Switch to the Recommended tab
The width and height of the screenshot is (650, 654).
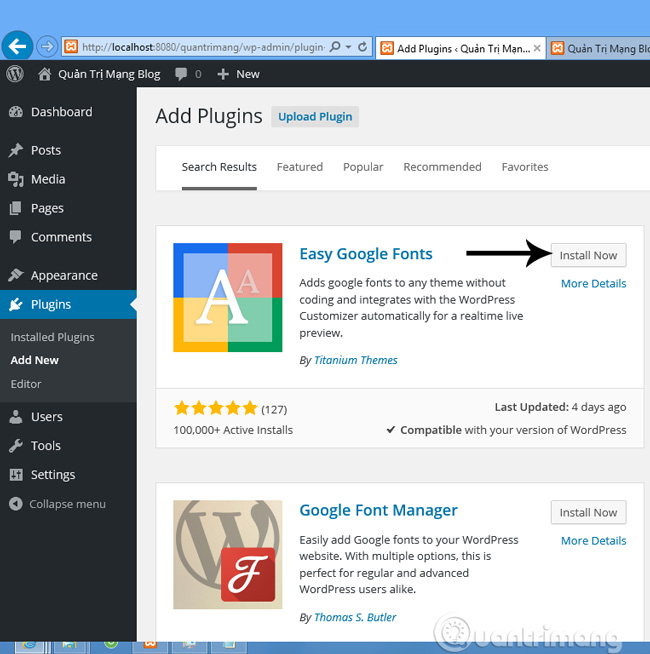point(442,167)
